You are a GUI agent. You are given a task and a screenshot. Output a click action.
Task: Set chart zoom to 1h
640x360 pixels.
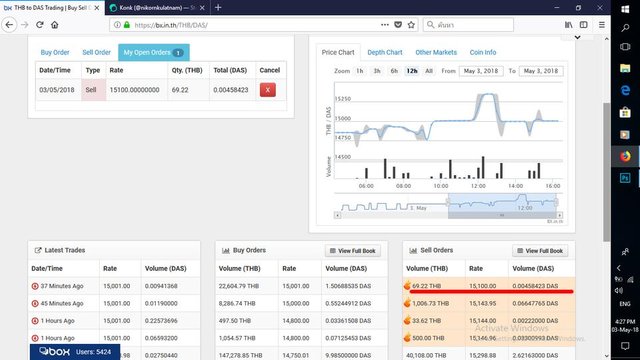tap(360, 71)
